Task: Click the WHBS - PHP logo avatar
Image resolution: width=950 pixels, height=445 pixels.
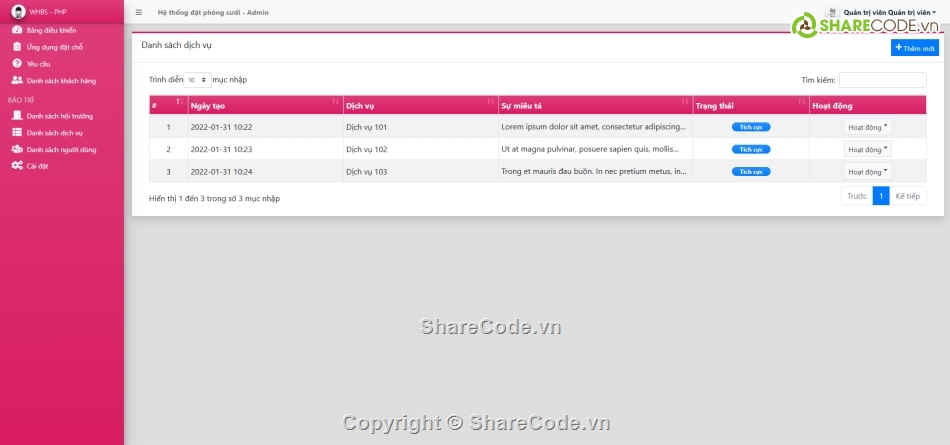Action: 18,12
